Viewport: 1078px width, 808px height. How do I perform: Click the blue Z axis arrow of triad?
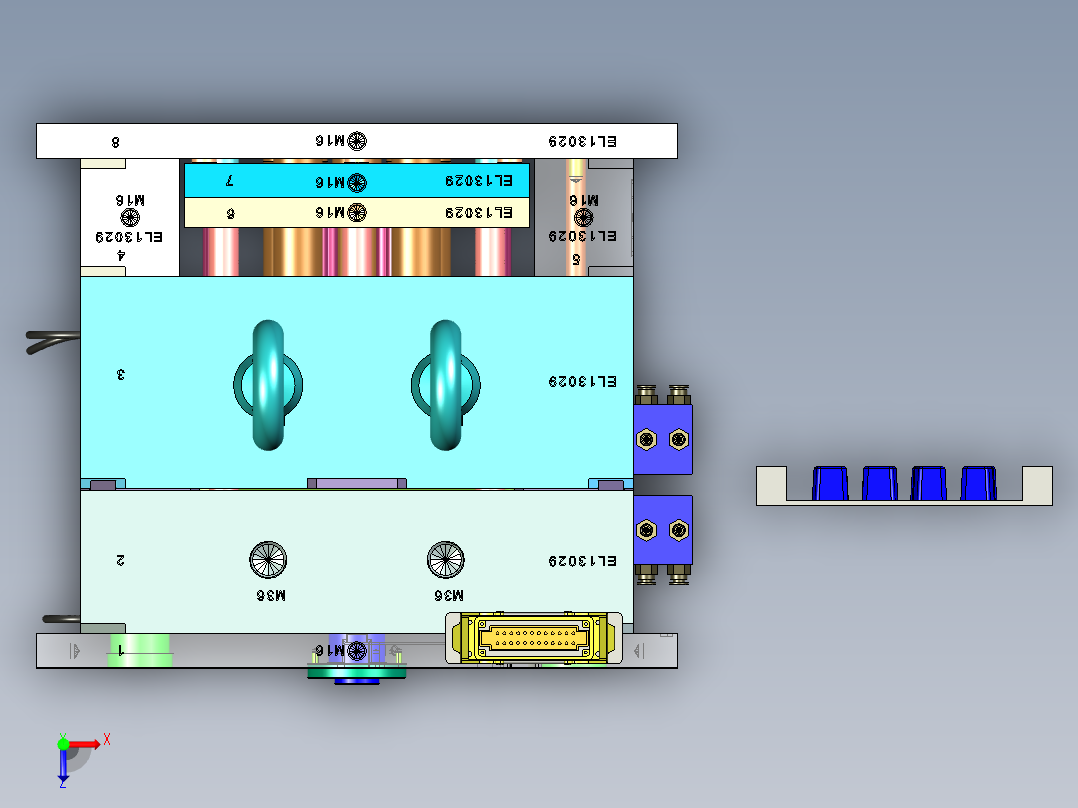click(x=63, y=766)
